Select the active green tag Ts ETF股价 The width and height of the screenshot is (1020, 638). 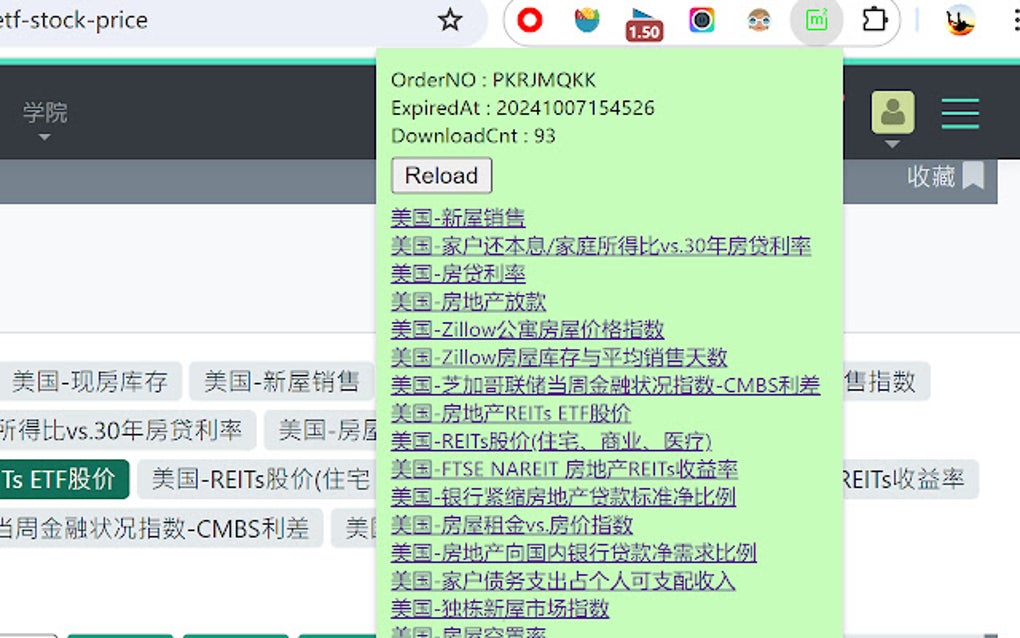pyautogui.click(x=63, y=479)
